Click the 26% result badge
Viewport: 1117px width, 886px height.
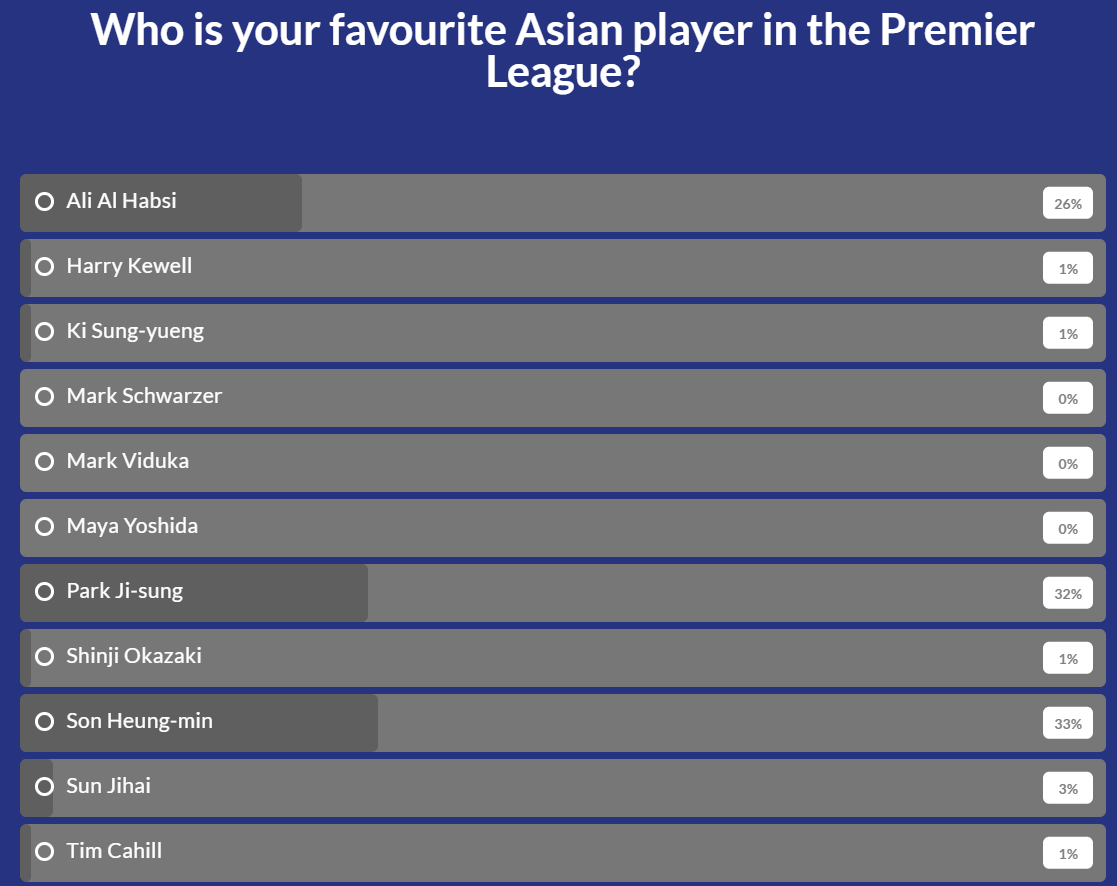tap(1067, 203)
